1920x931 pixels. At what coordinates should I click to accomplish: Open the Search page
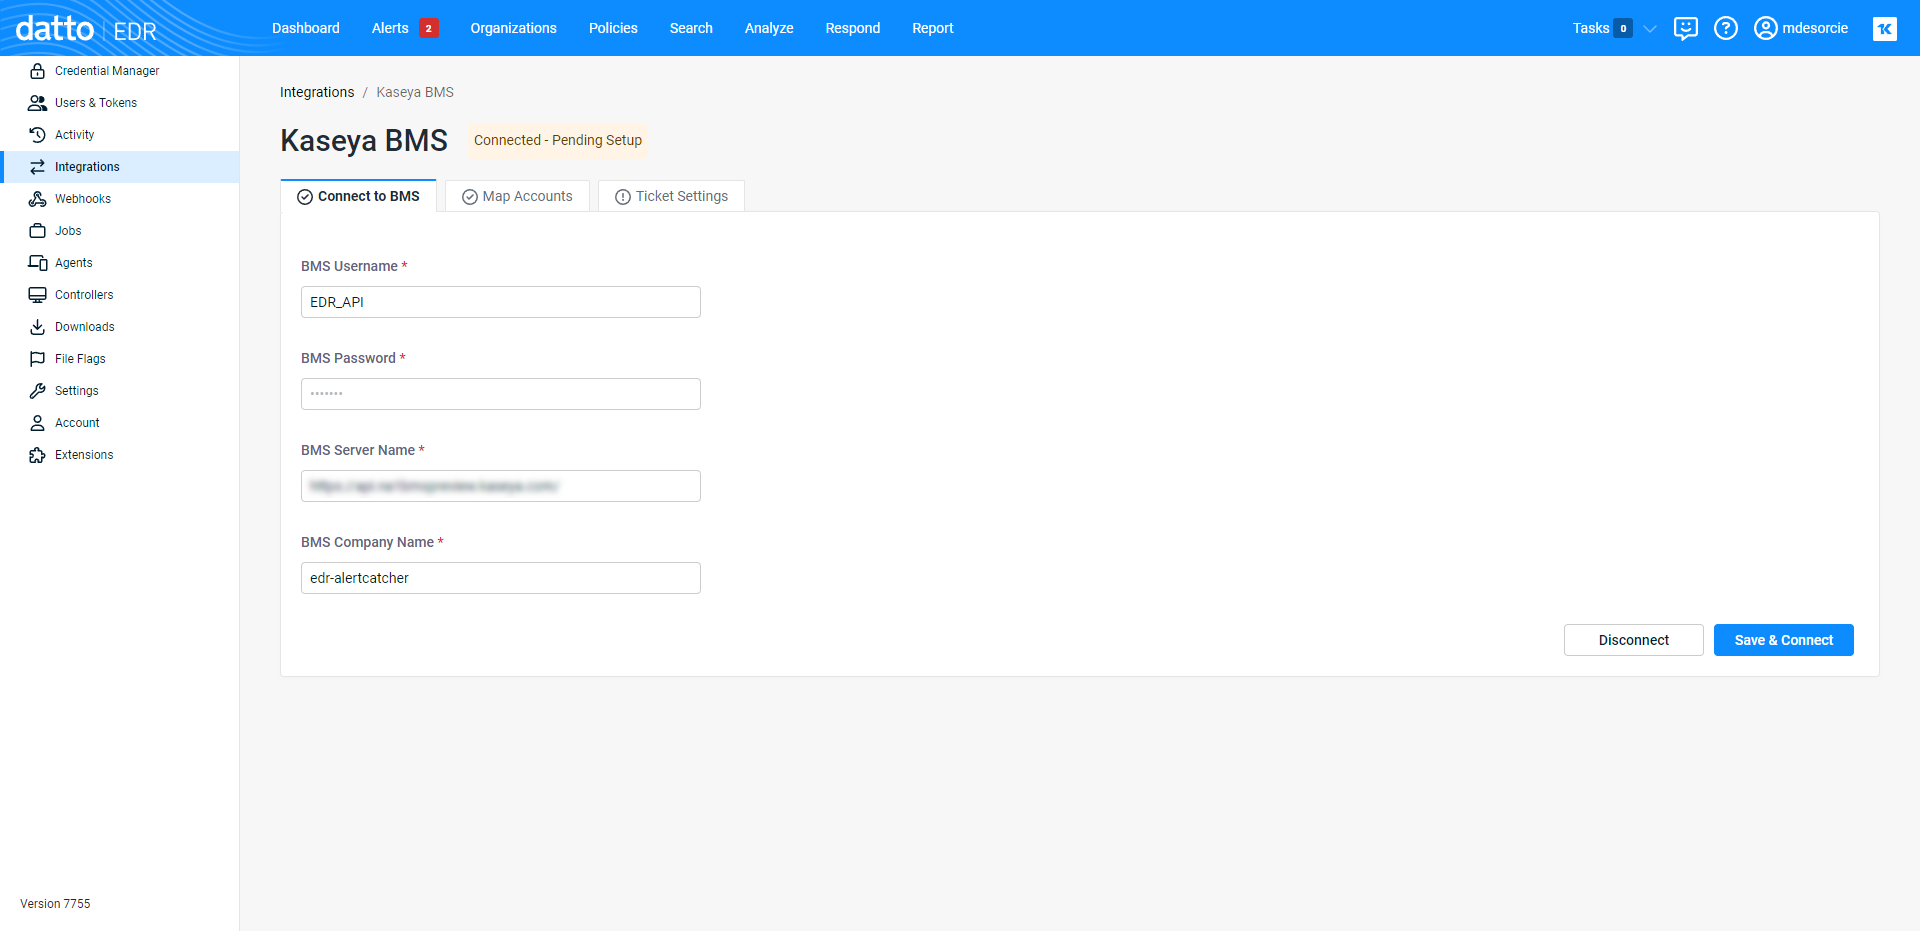691,28
